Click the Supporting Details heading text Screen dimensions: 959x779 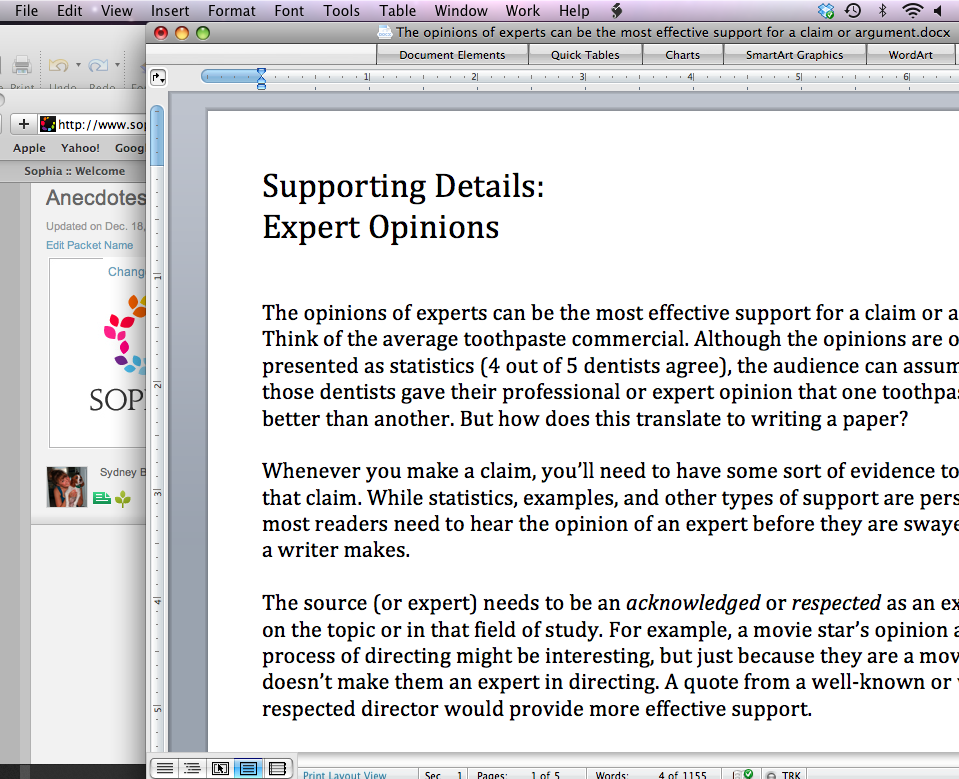403,186
